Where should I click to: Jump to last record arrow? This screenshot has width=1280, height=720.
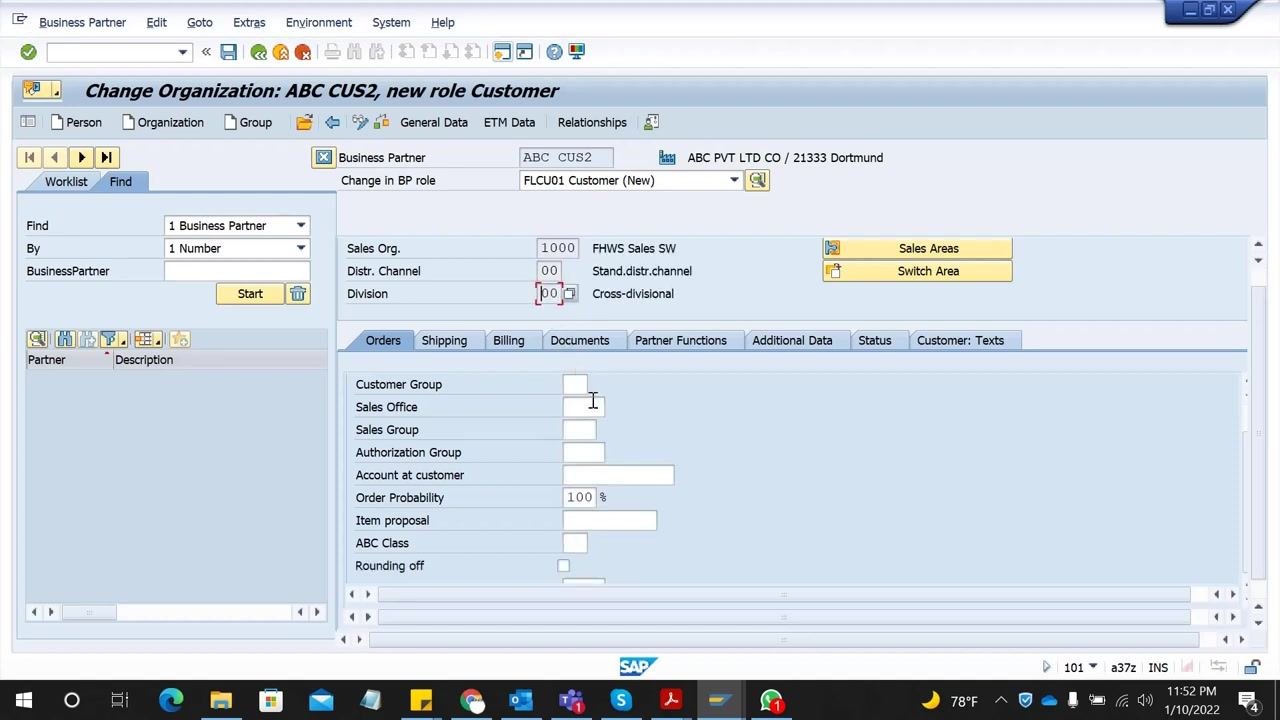coord(107,157)
